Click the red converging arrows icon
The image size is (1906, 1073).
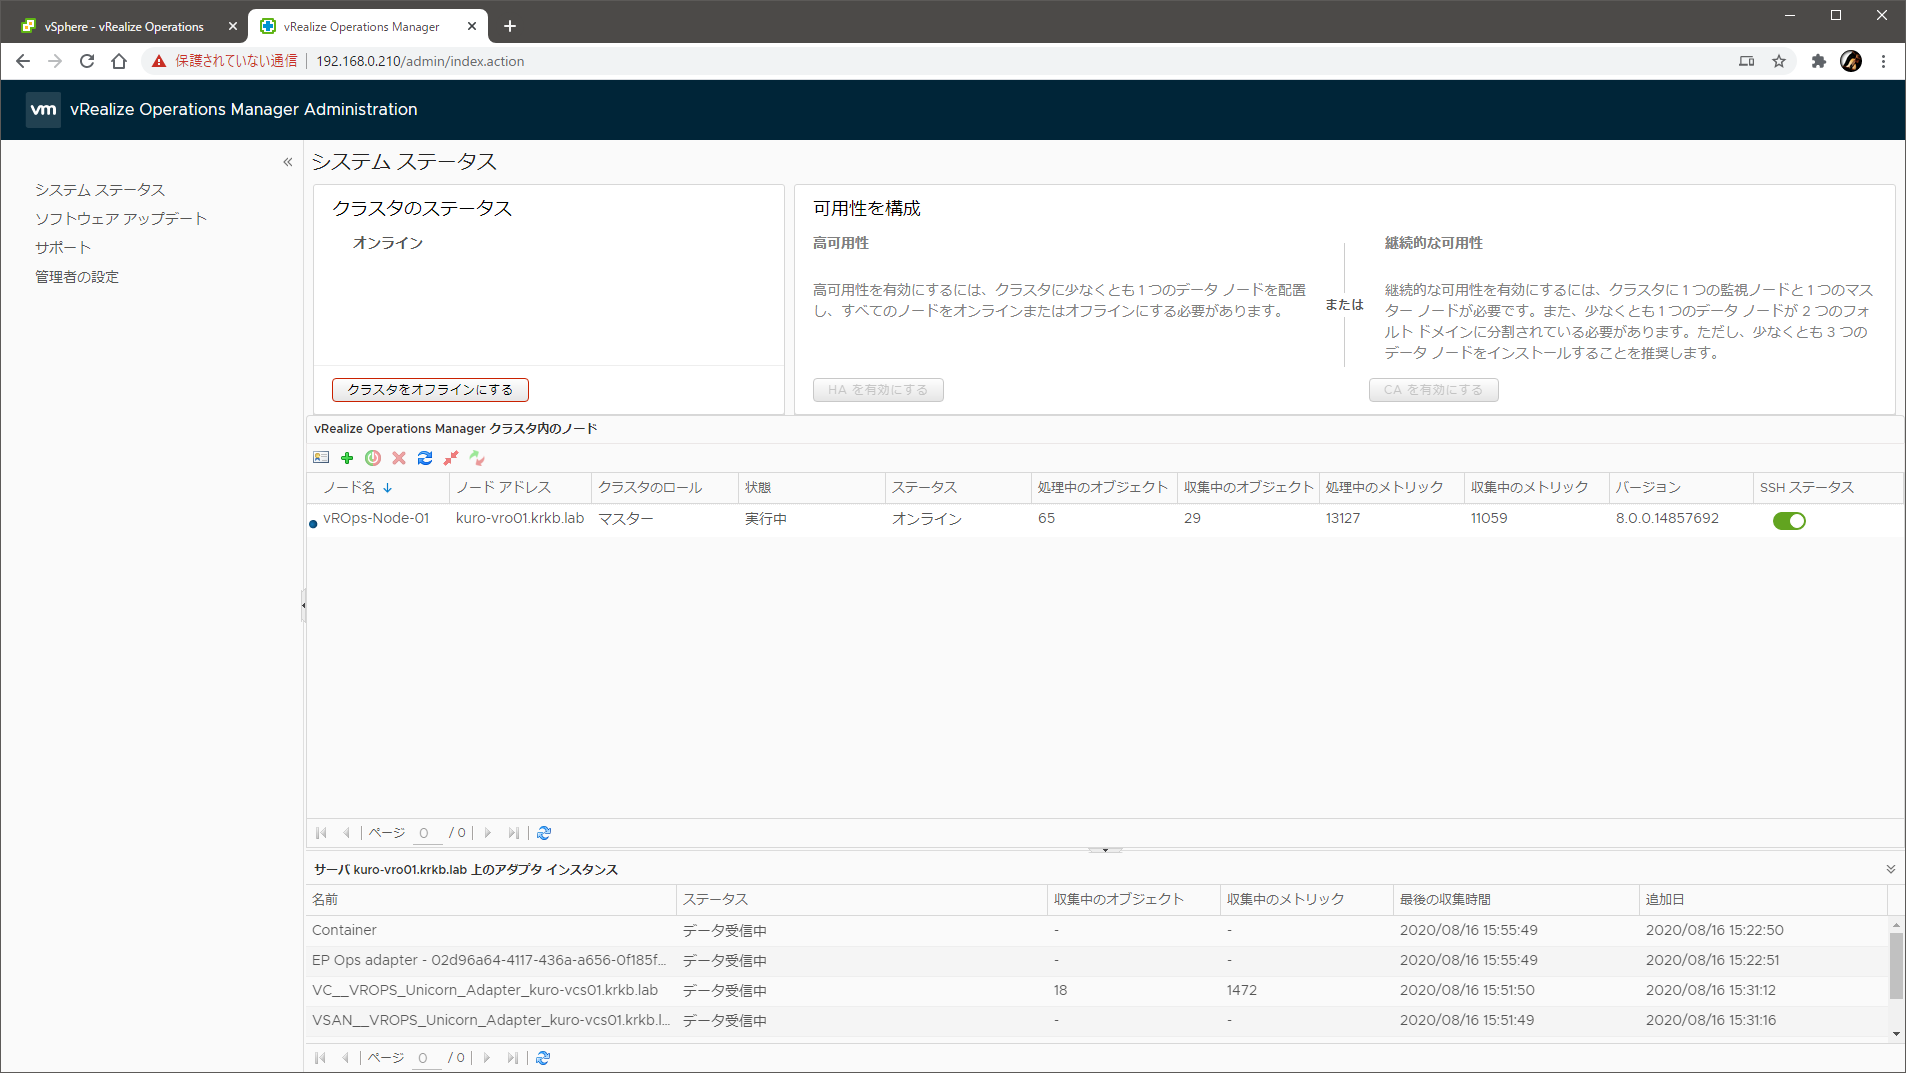[x=451, y=458]
